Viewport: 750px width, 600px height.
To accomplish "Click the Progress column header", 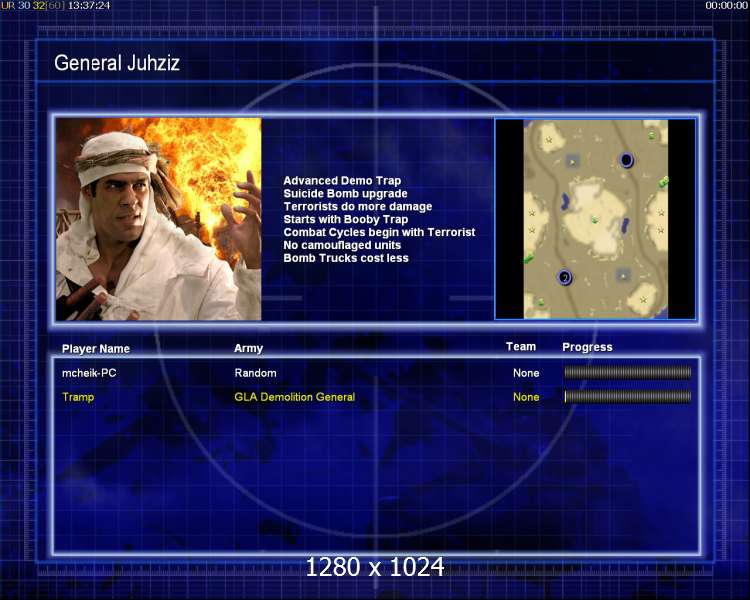I will point(587,347).
